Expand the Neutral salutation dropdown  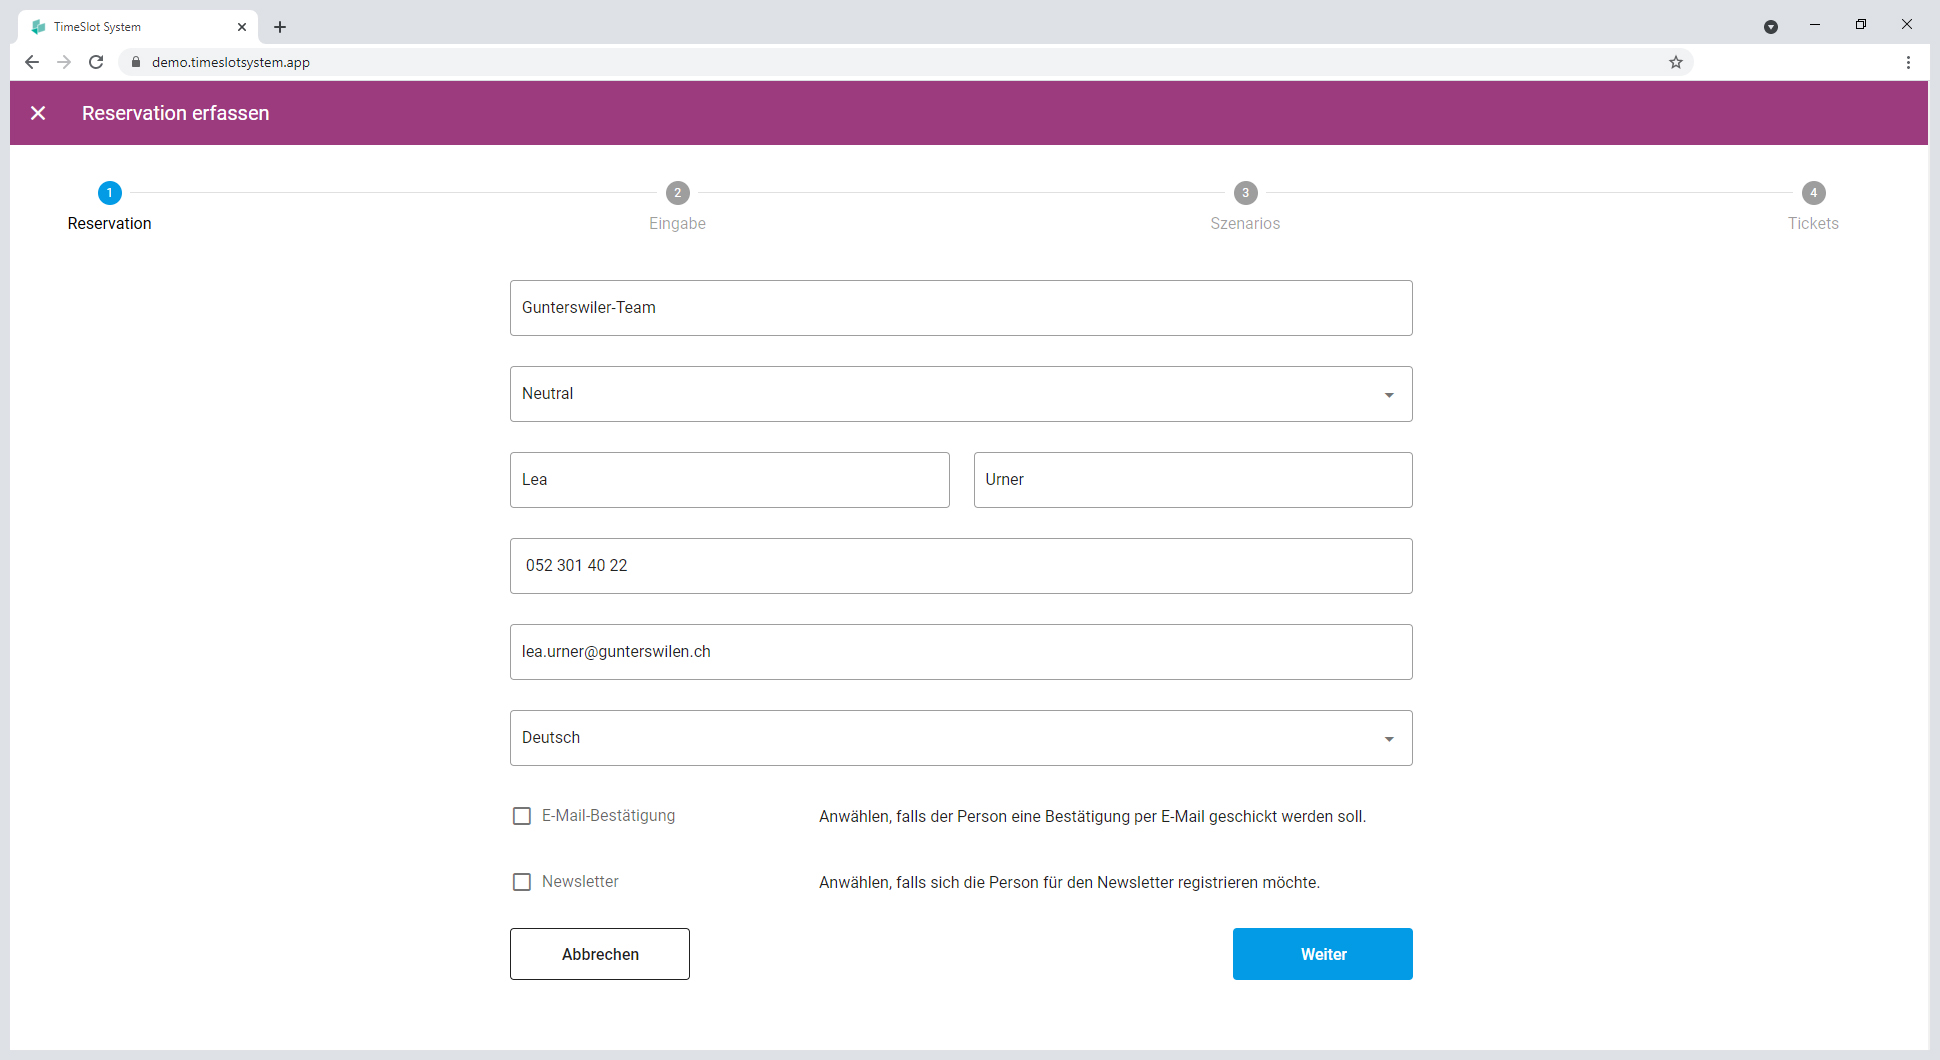click(961, 394)
